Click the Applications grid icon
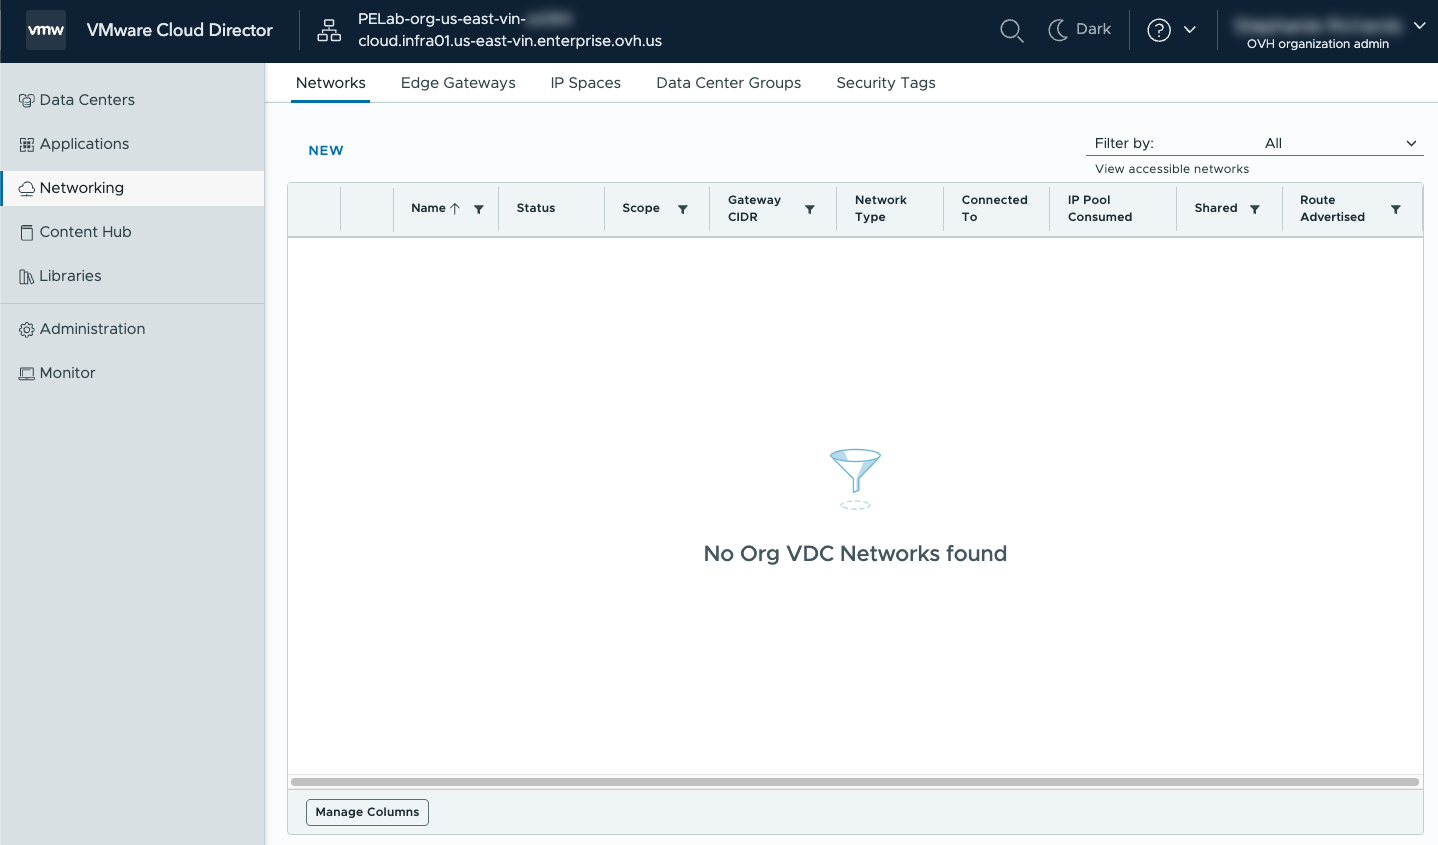This screenshot has width=1438, height=845. 27,144
